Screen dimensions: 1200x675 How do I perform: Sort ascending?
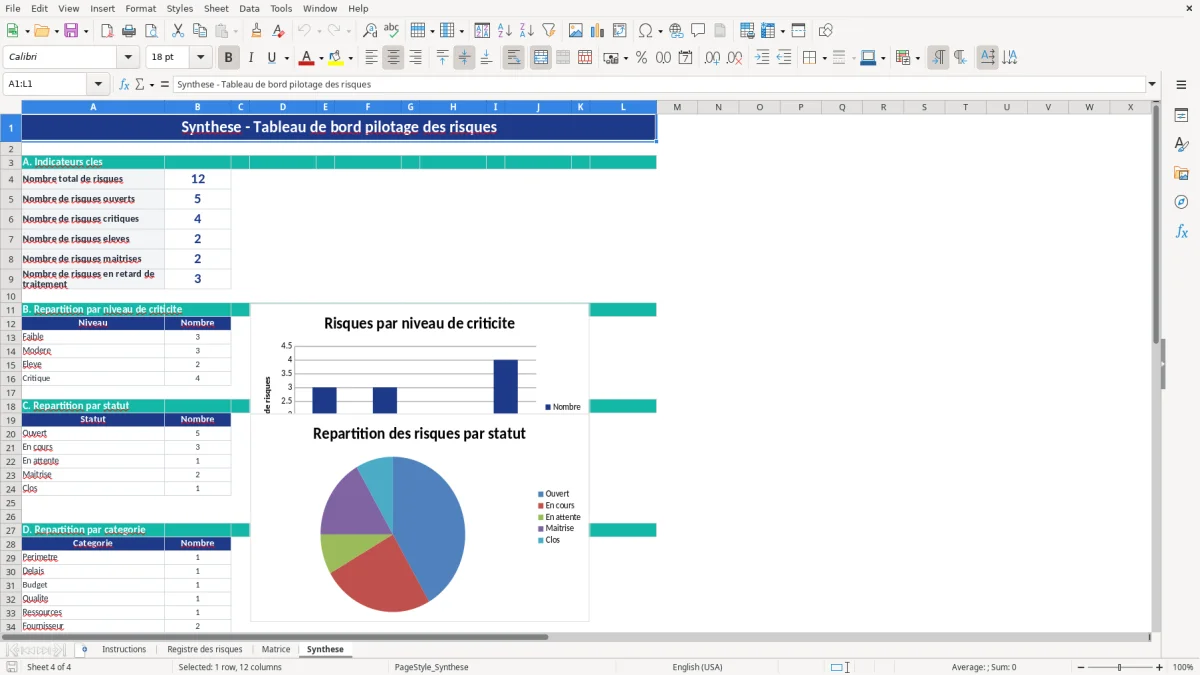505,31
